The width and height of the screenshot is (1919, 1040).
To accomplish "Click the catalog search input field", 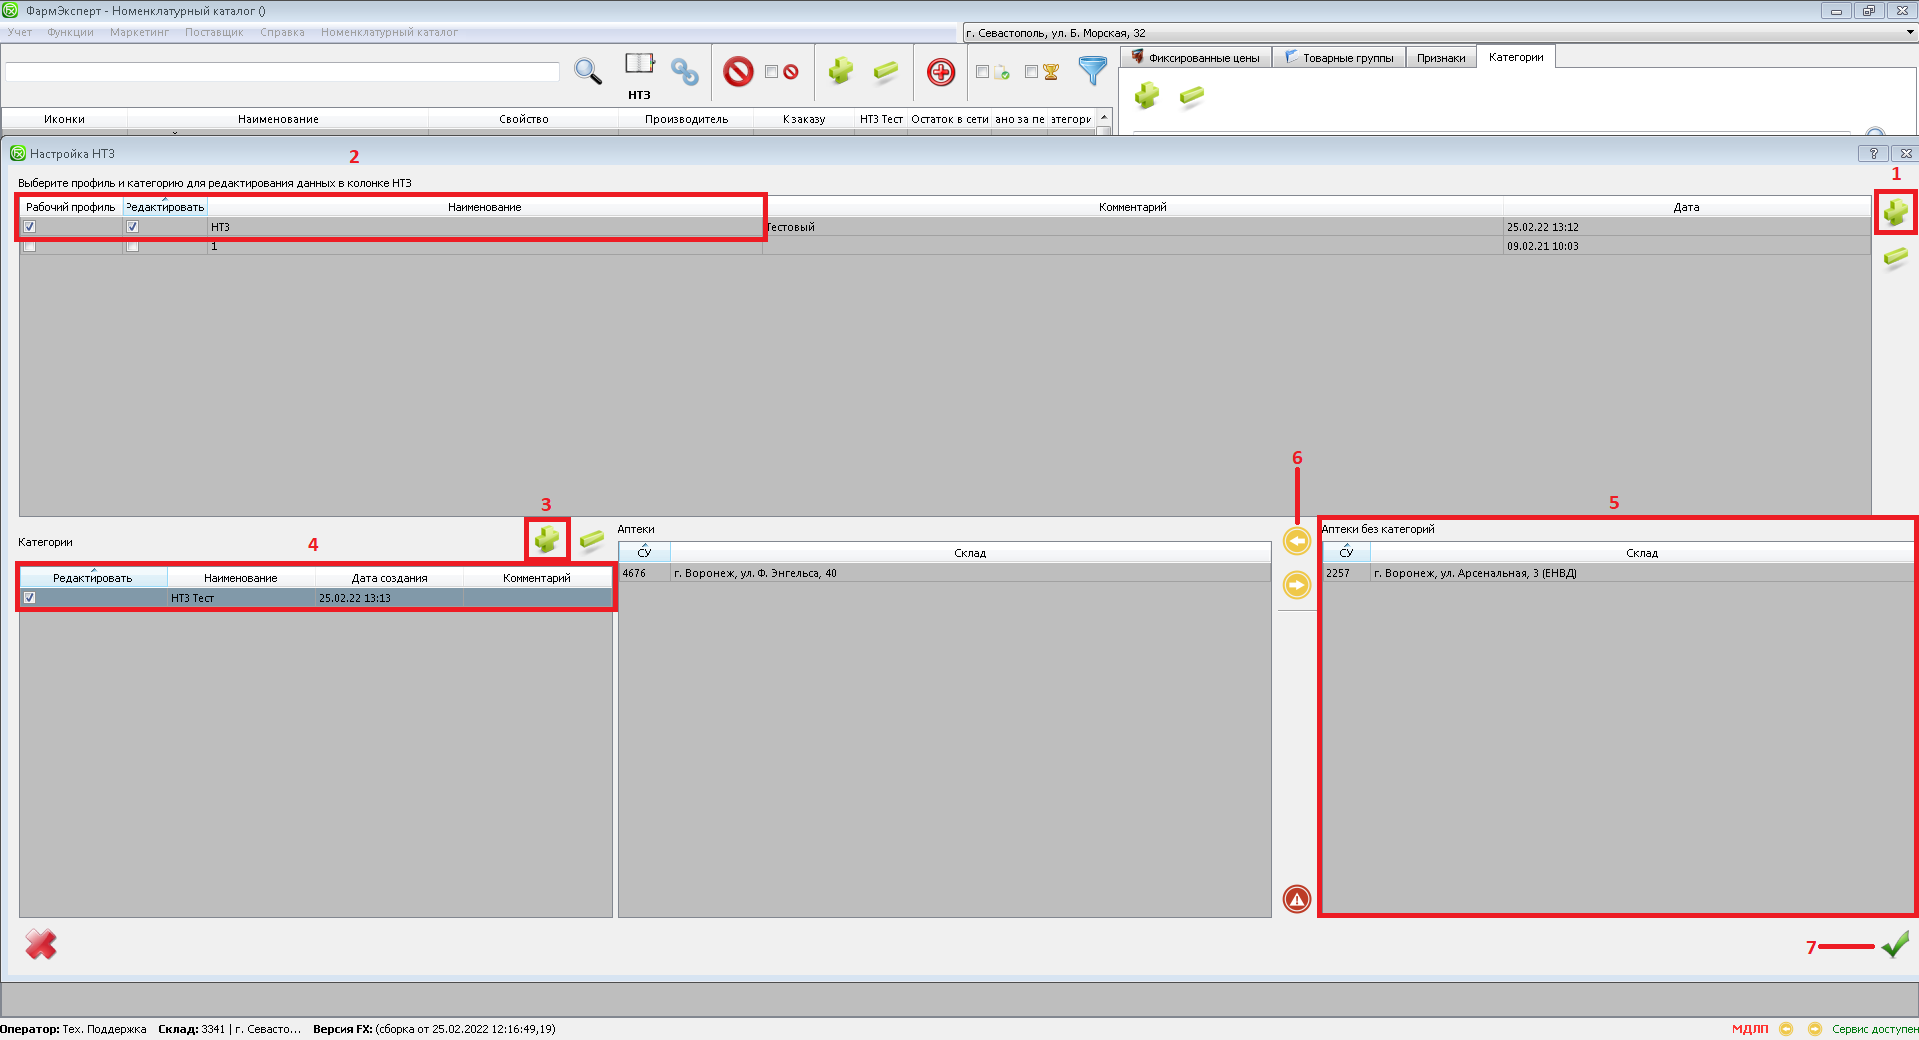I will (282, 72).
